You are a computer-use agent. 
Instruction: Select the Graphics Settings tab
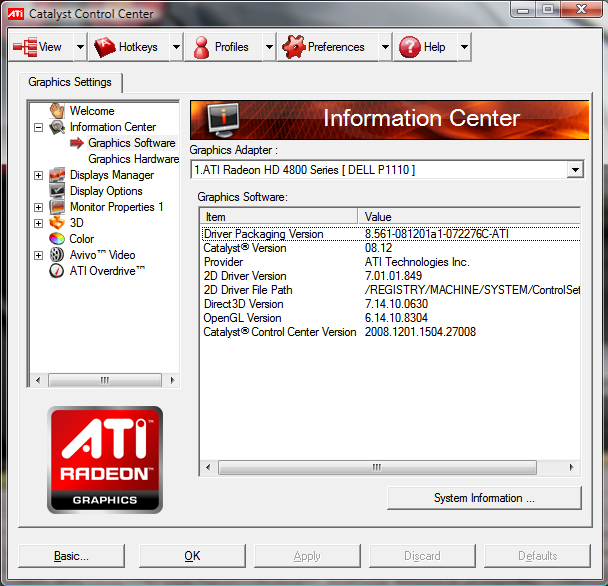coord(70,82)
